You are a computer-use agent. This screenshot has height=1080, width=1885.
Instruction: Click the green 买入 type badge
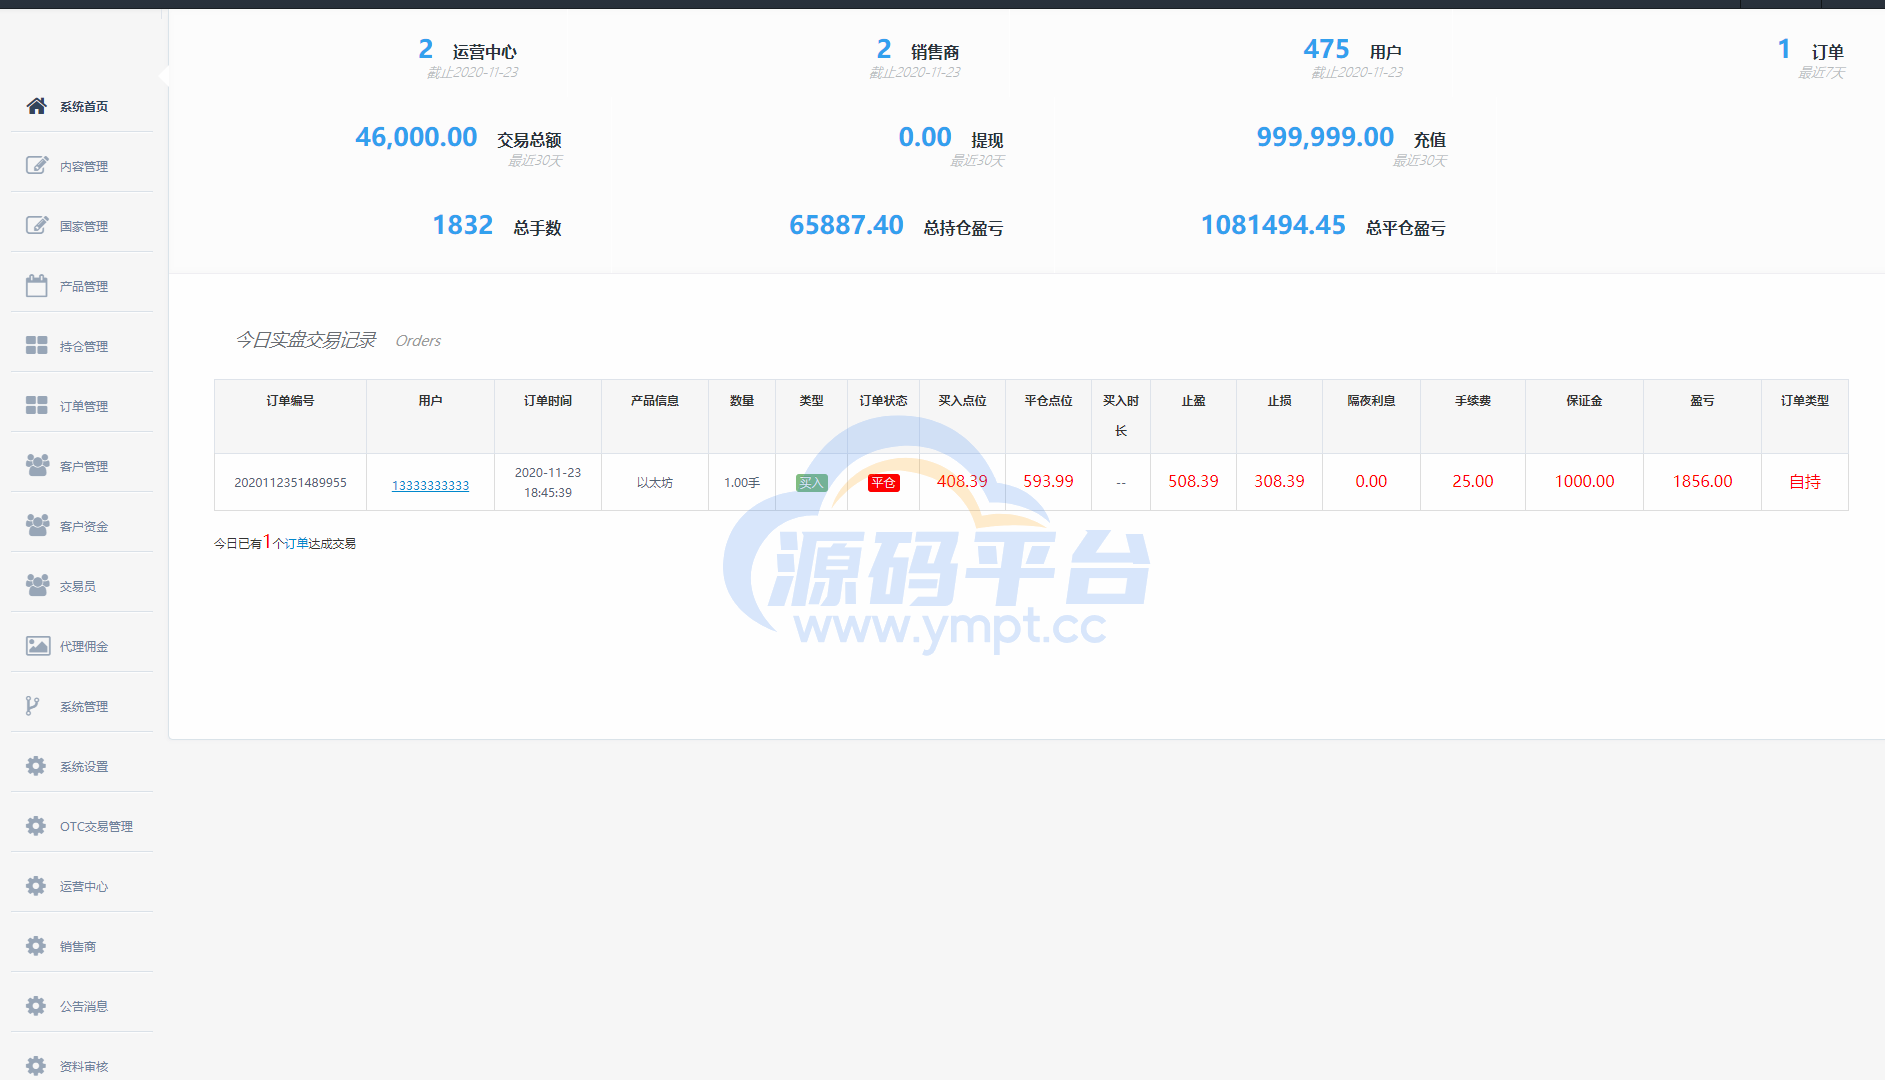coord(811,483)
